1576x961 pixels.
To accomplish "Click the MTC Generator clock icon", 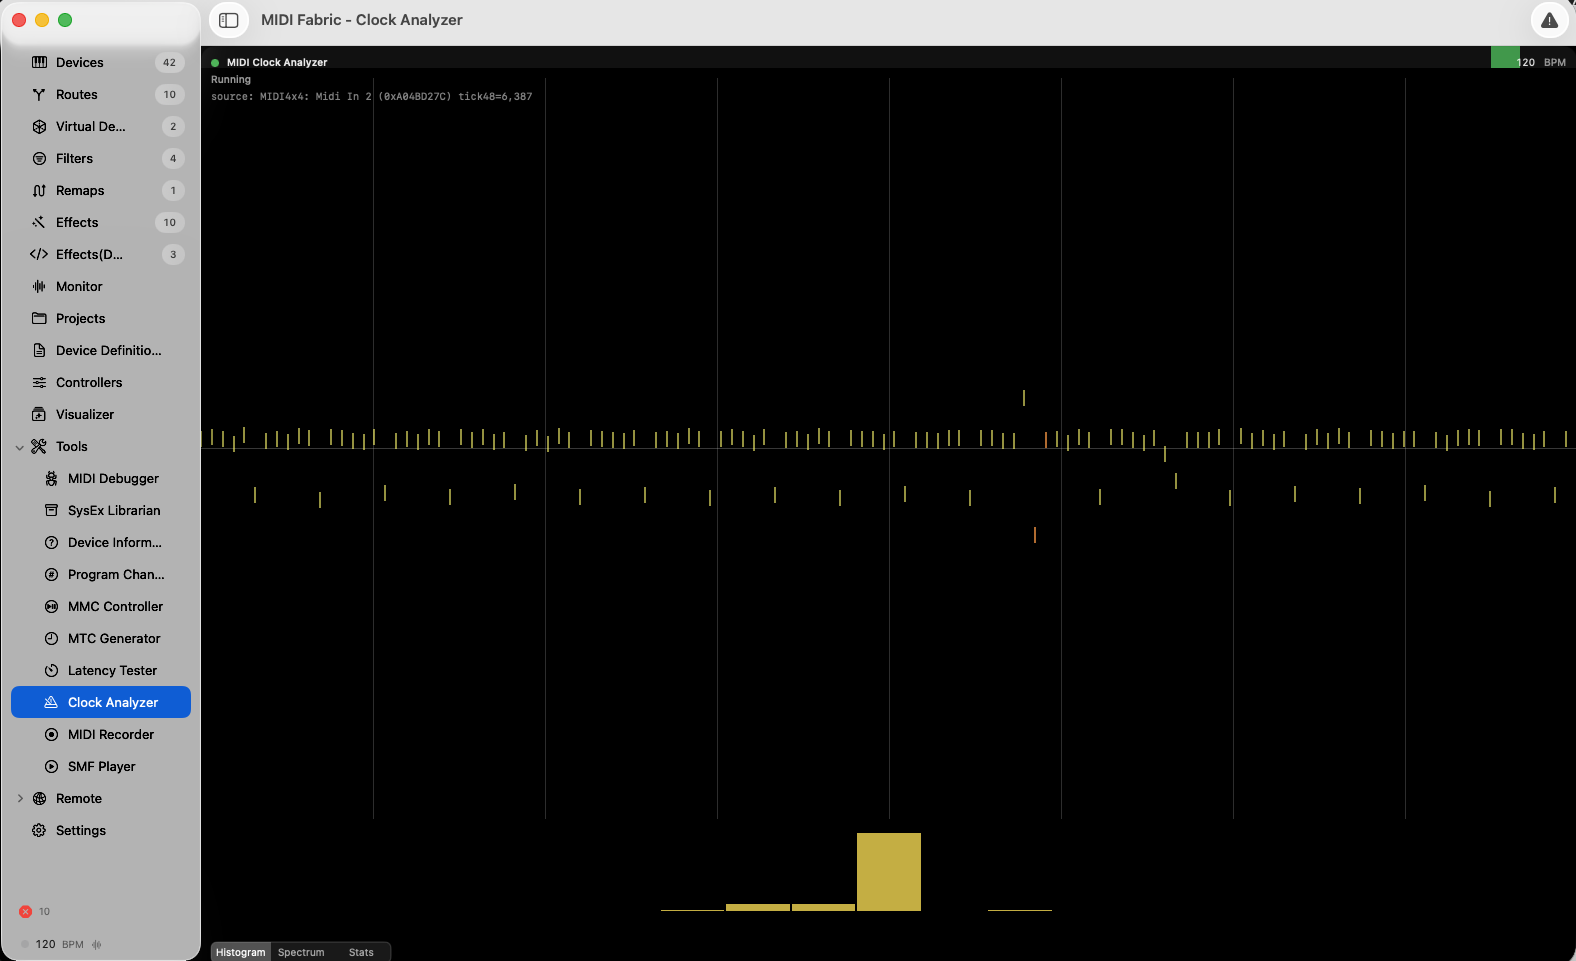I will coord(51,638).
